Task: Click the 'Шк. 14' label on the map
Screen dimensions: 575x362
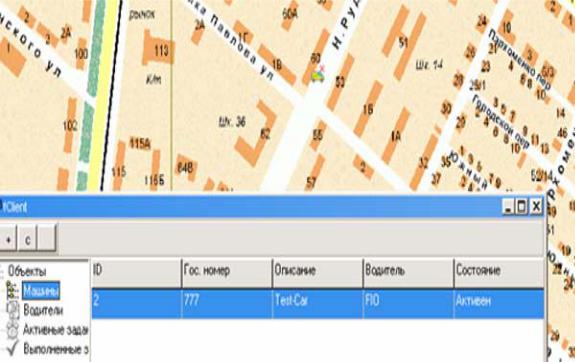Action: (x=429, y=65)
